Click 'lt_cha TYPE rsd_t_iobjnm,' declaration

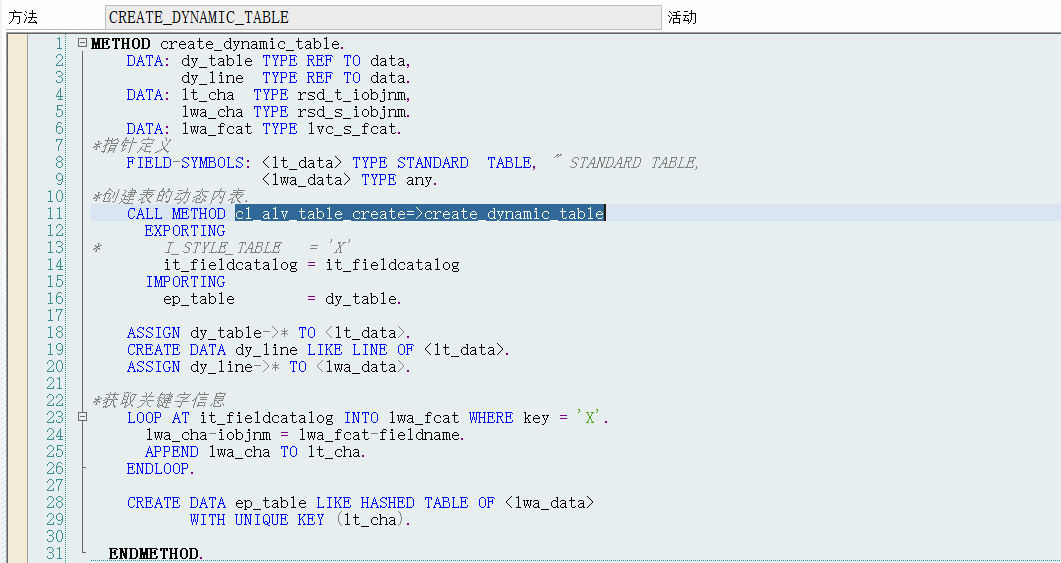pyautogui.click(x=296, y=95)
